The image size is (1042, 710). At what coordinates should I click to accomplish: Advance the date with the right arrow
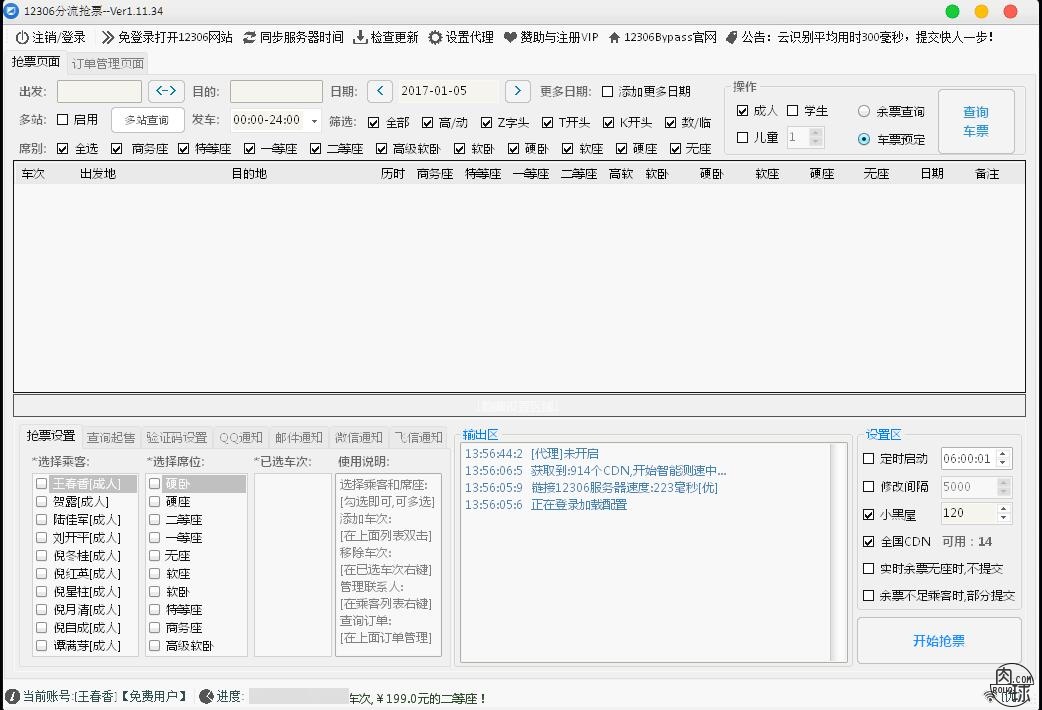tap(518, 90)
